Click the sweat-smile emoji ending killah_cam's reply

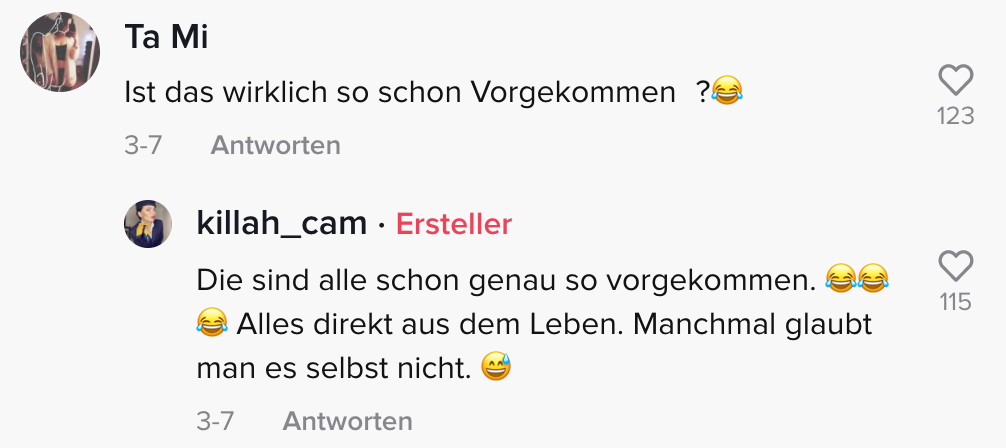(495, 369)
